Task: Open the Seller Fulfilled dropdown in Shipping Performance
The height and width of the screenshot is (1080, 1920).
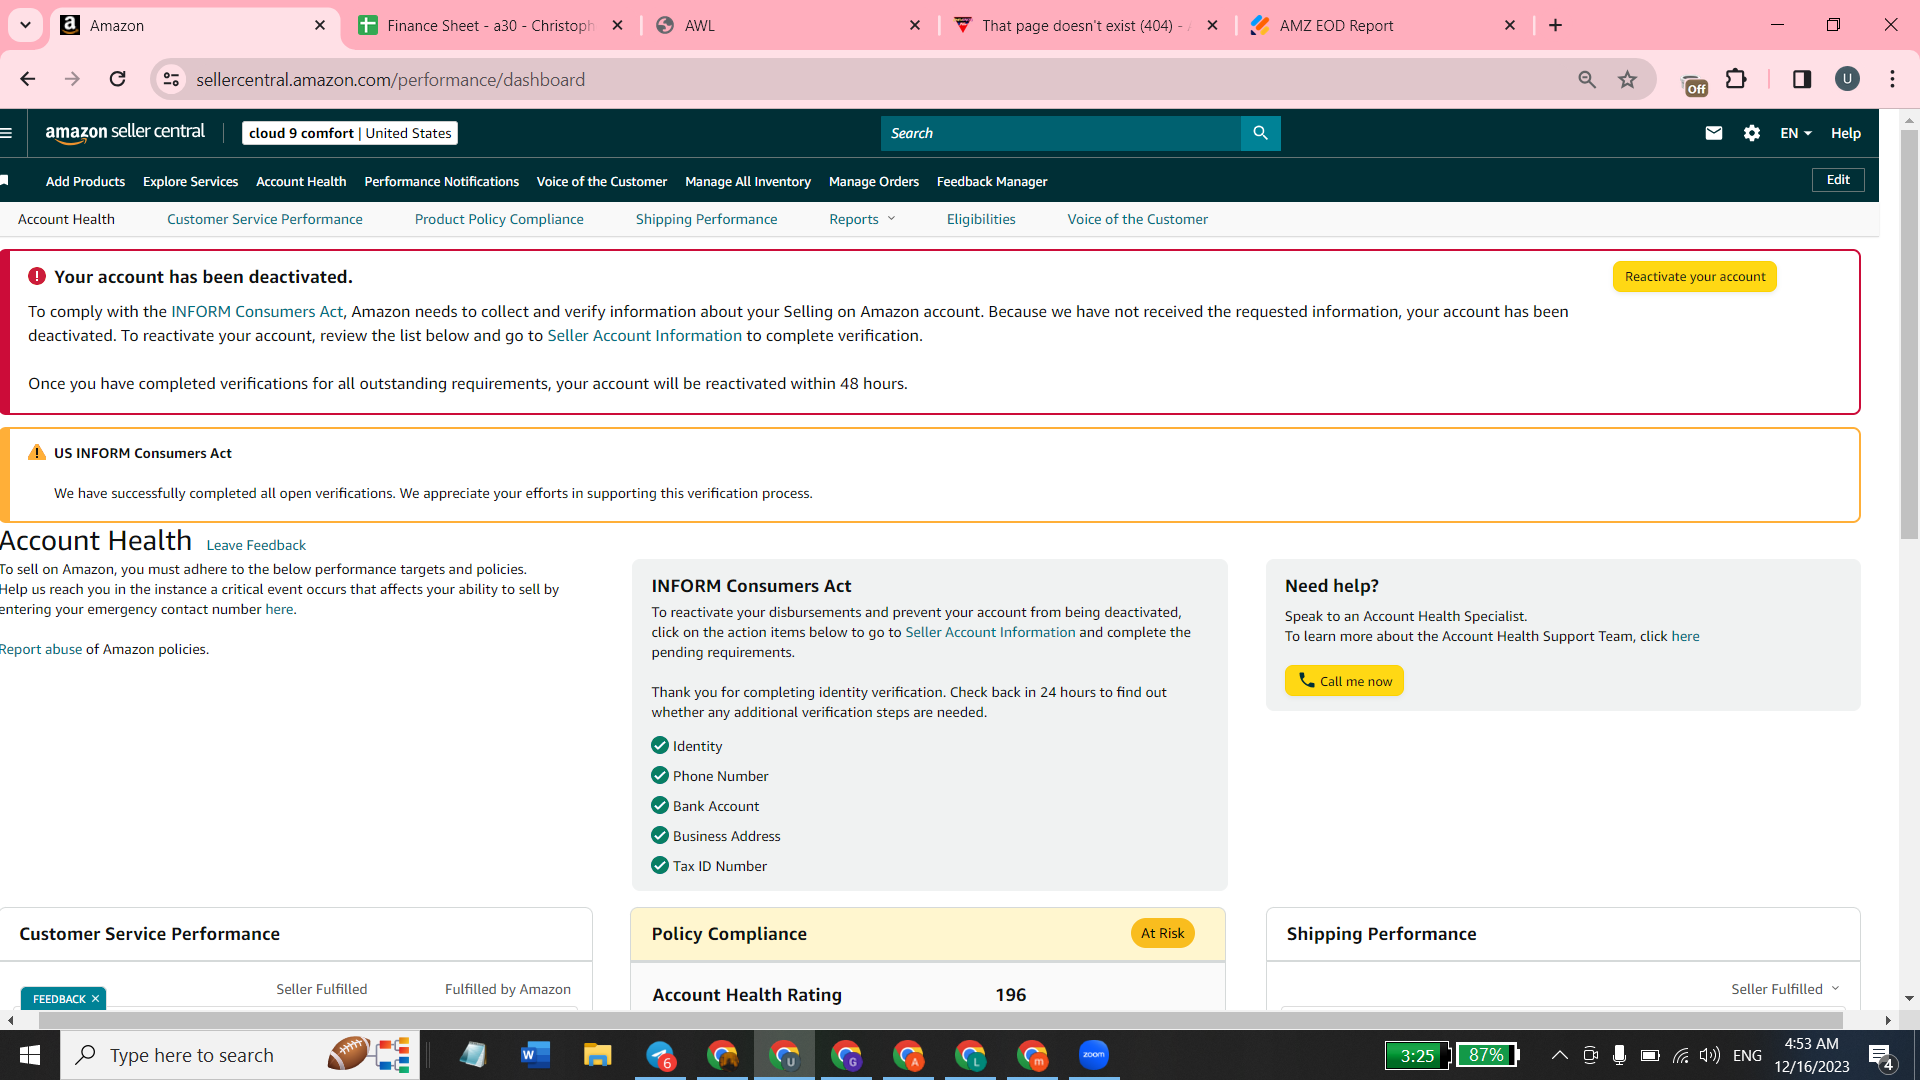Action: tap(1785, 989)
